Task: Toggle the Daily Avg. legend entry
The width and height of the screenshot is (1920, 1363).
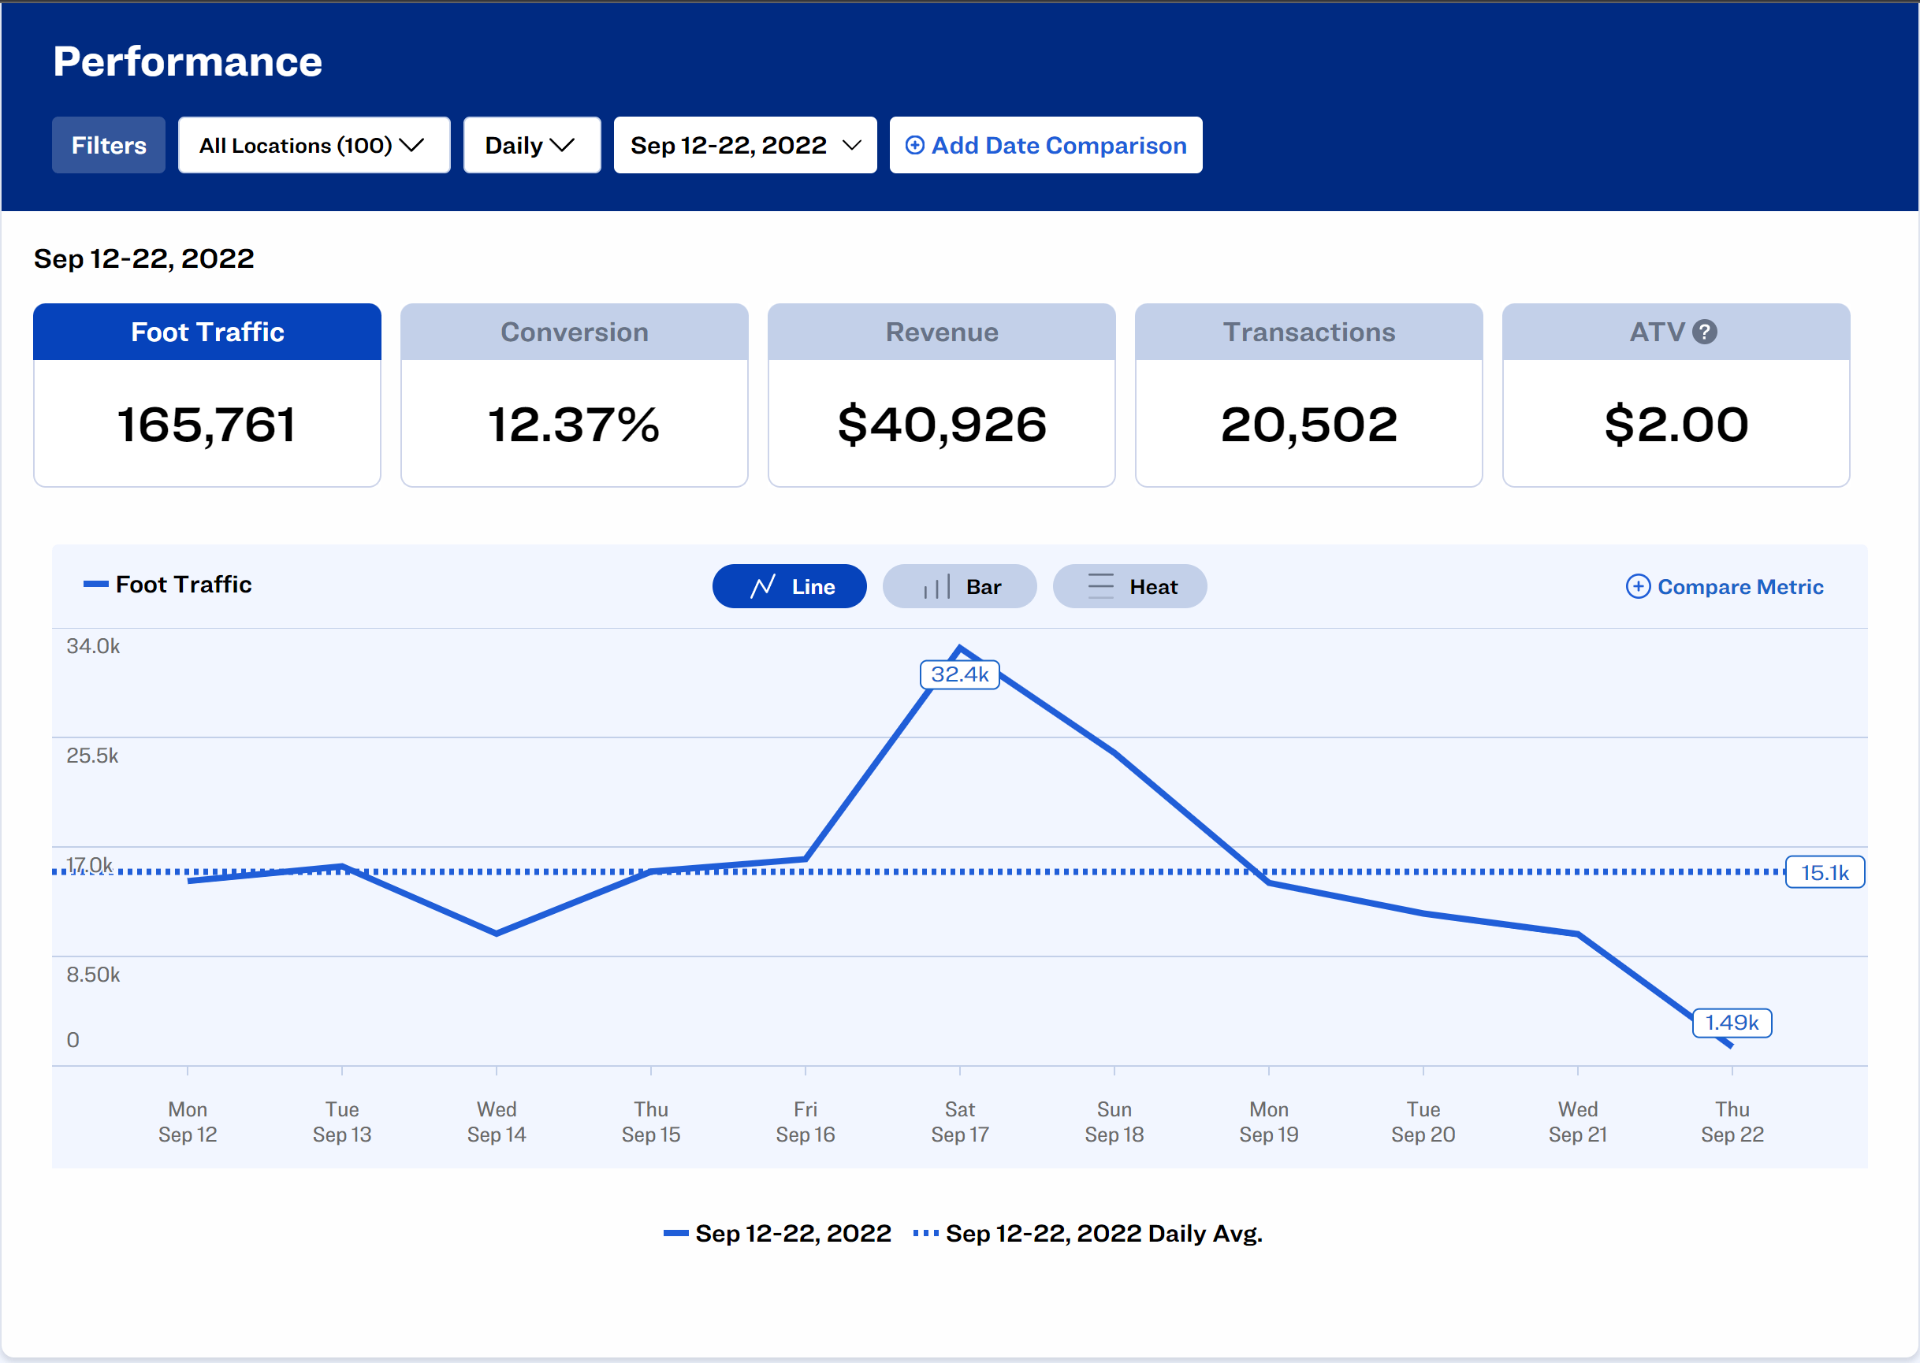Action: tap(1088, 1234)
